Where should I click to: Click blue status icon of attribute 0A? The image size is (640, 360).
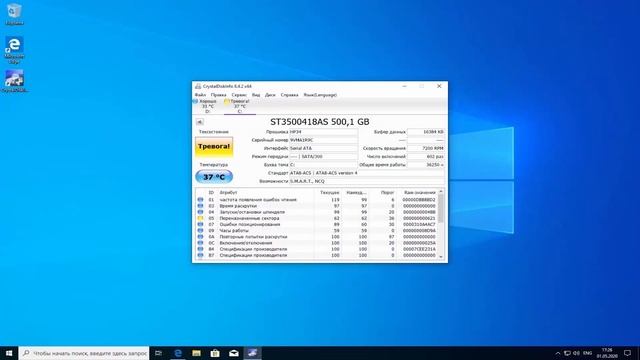pyautogui.click(x=200, y=236)
